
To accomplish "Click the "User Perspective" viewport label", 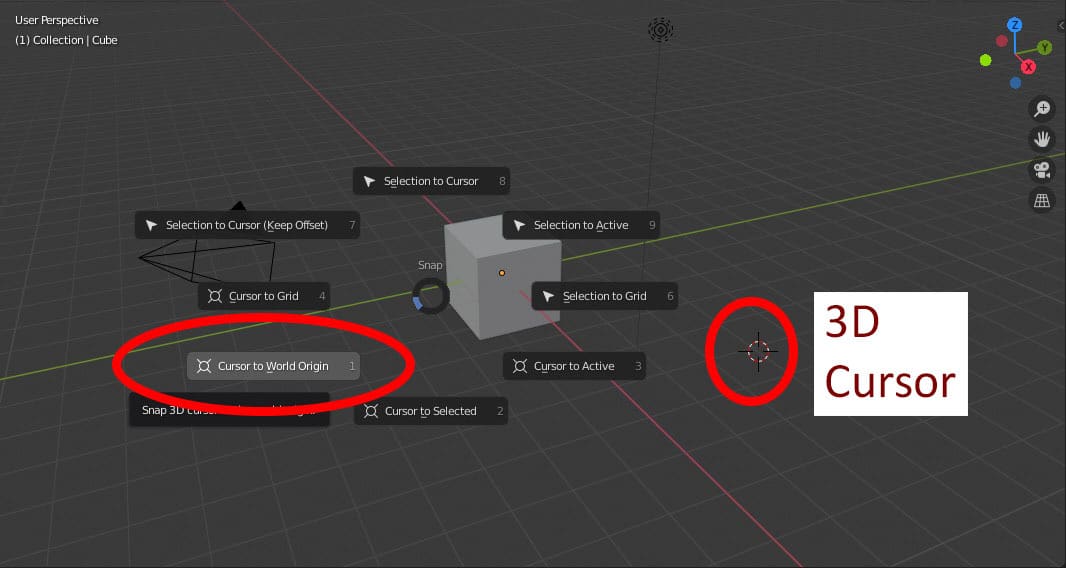I will (x=56, y=20).
